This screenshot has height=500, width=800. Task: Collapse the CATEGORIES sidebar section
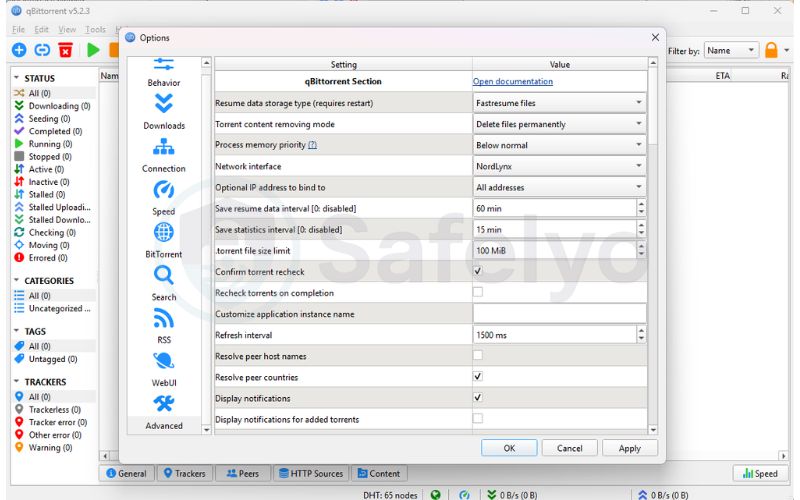point(16,281)
